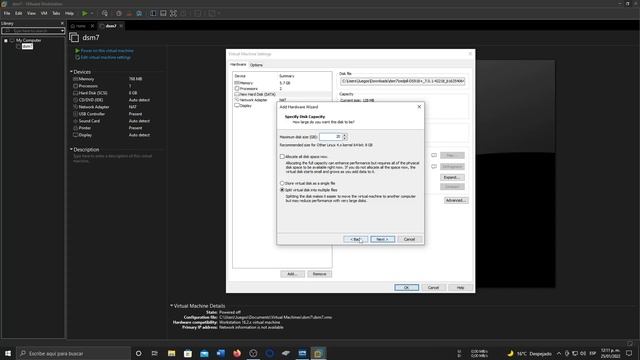Click the < Back button in wizard
Image resolution: width=640 pixels, height=360 pixels.
[x=356, y=239]
